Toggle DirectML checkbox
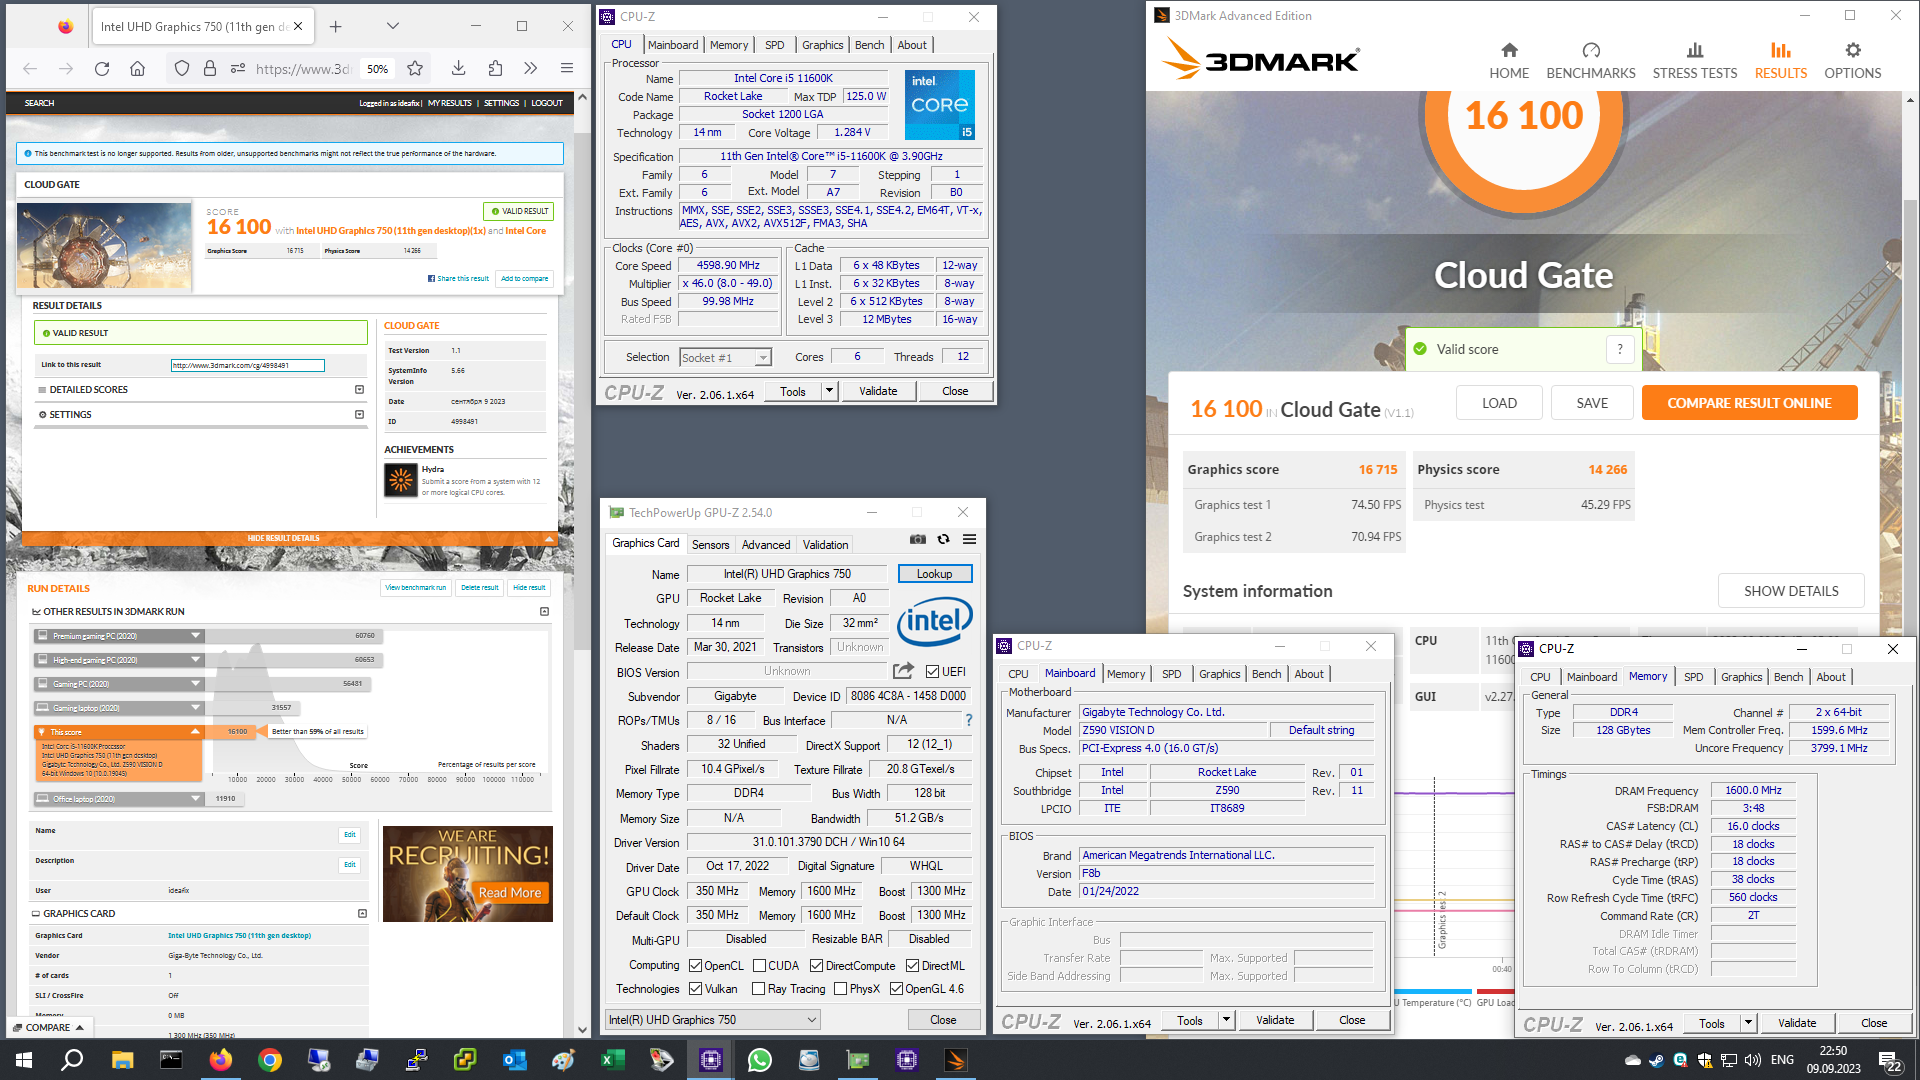Image resolution: width=1920 pixels, height=1080 pixels. pyautogui.click(x=912, y=966)
